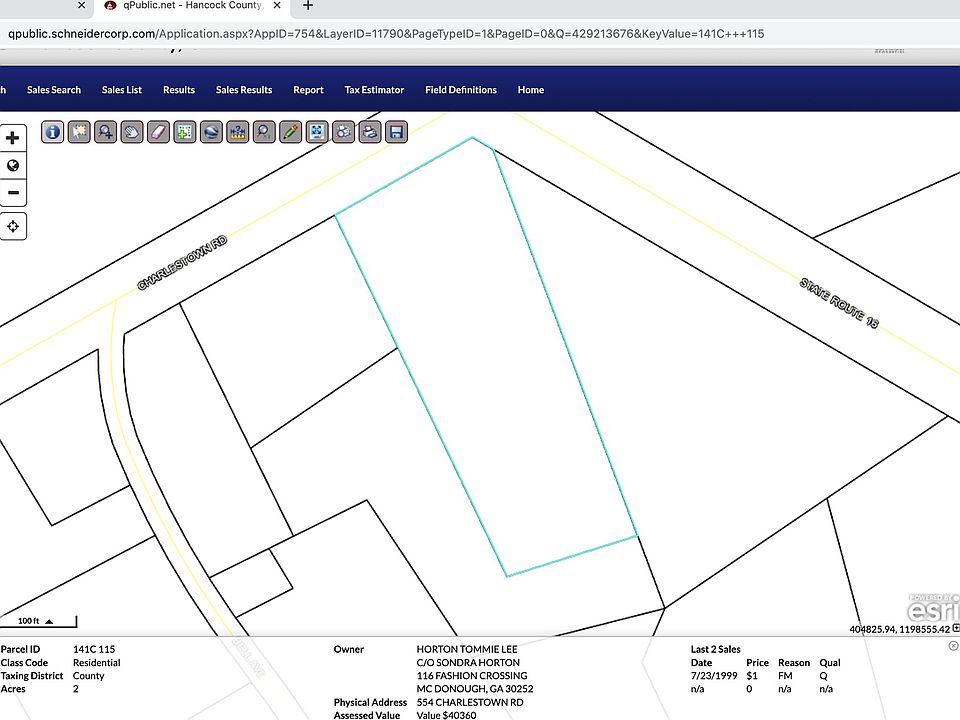
Task: Click the save floppy disk icon
Action: (x=396, y=132)
